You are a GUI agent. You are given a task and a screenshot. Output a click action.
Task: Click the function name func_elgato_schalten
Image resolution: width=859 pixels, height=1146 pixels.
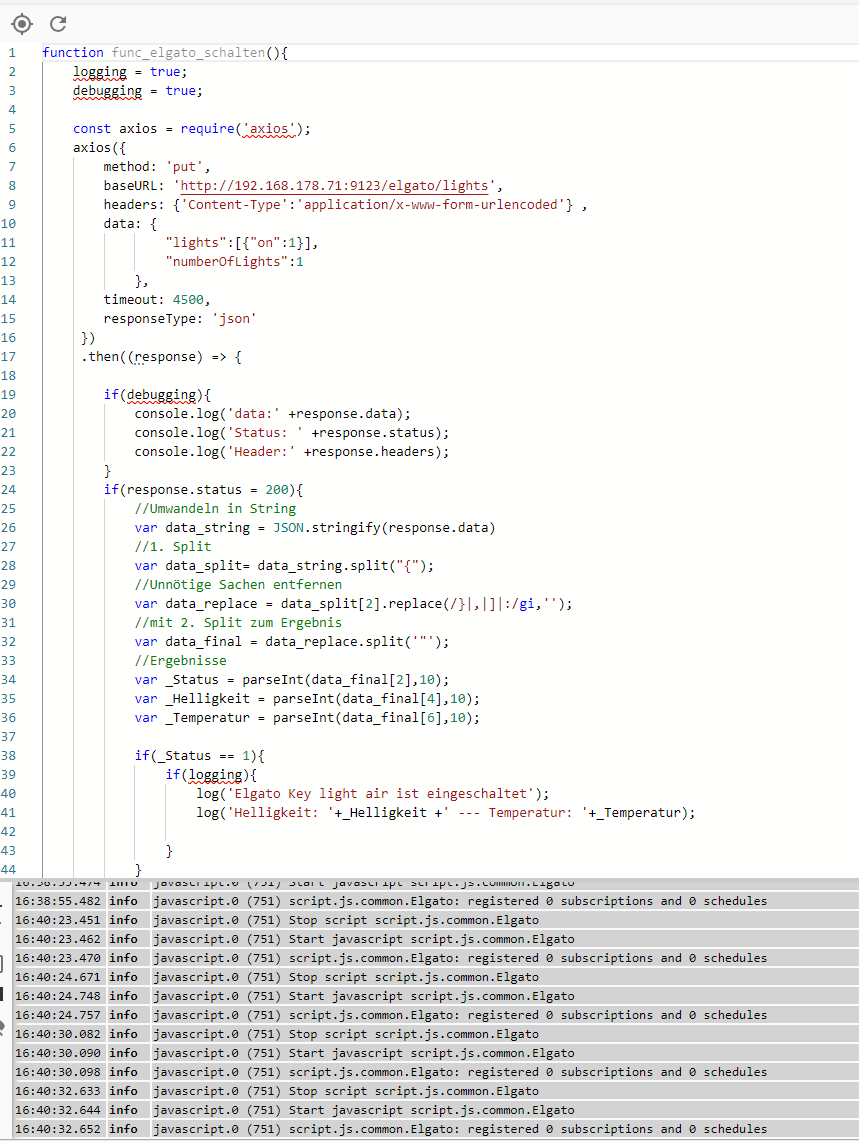tap(188, 53)
